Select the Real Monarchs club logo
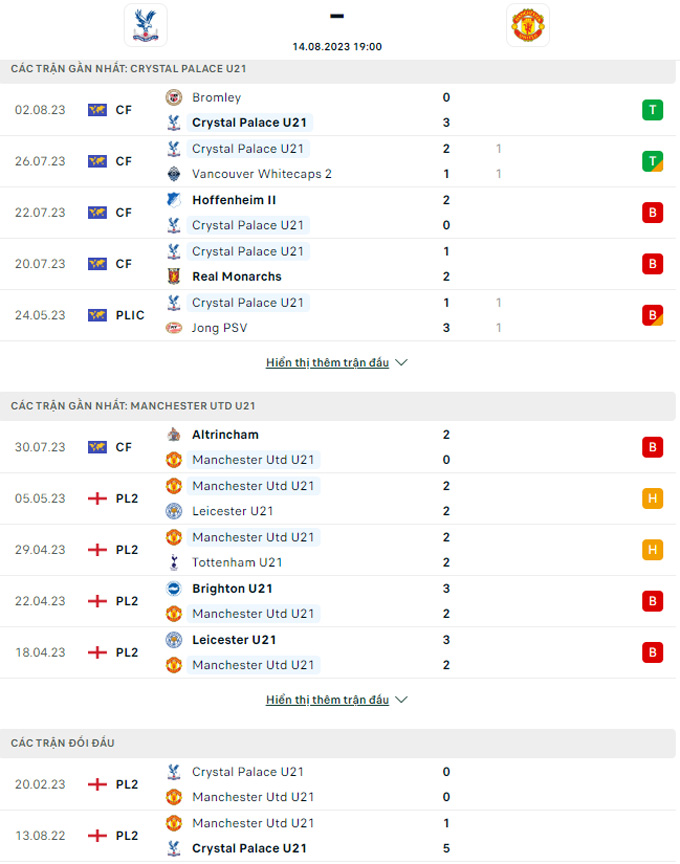 (x=175, y=276)
